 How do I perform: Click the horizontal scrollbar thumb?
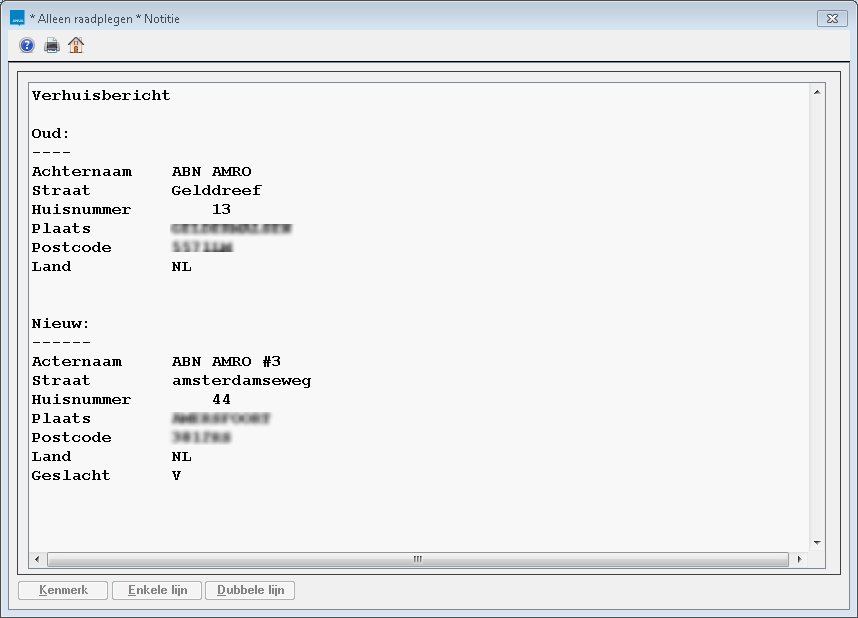pos(417,560)
